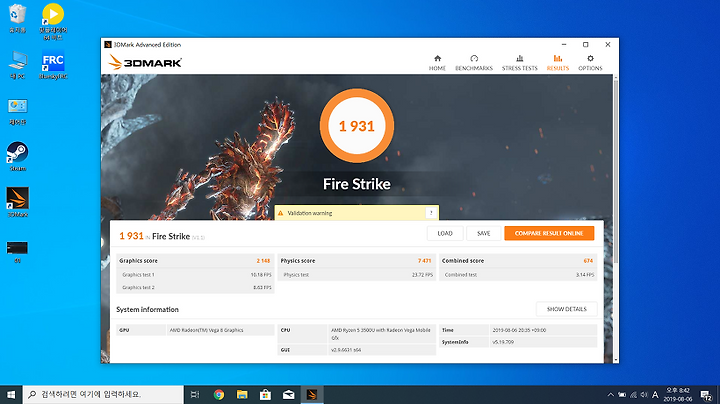Open the Windows Start menu
The height and width of the screenshot is (404, 720).
tap(11, 394)
